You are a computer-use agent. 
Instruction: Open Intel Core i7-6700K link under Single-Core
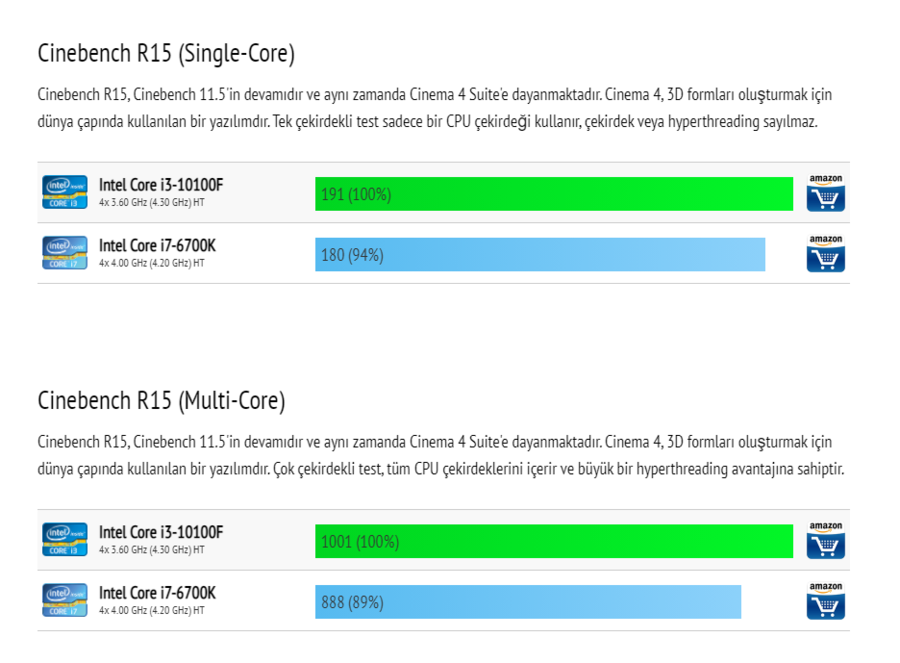coord(157,245)
